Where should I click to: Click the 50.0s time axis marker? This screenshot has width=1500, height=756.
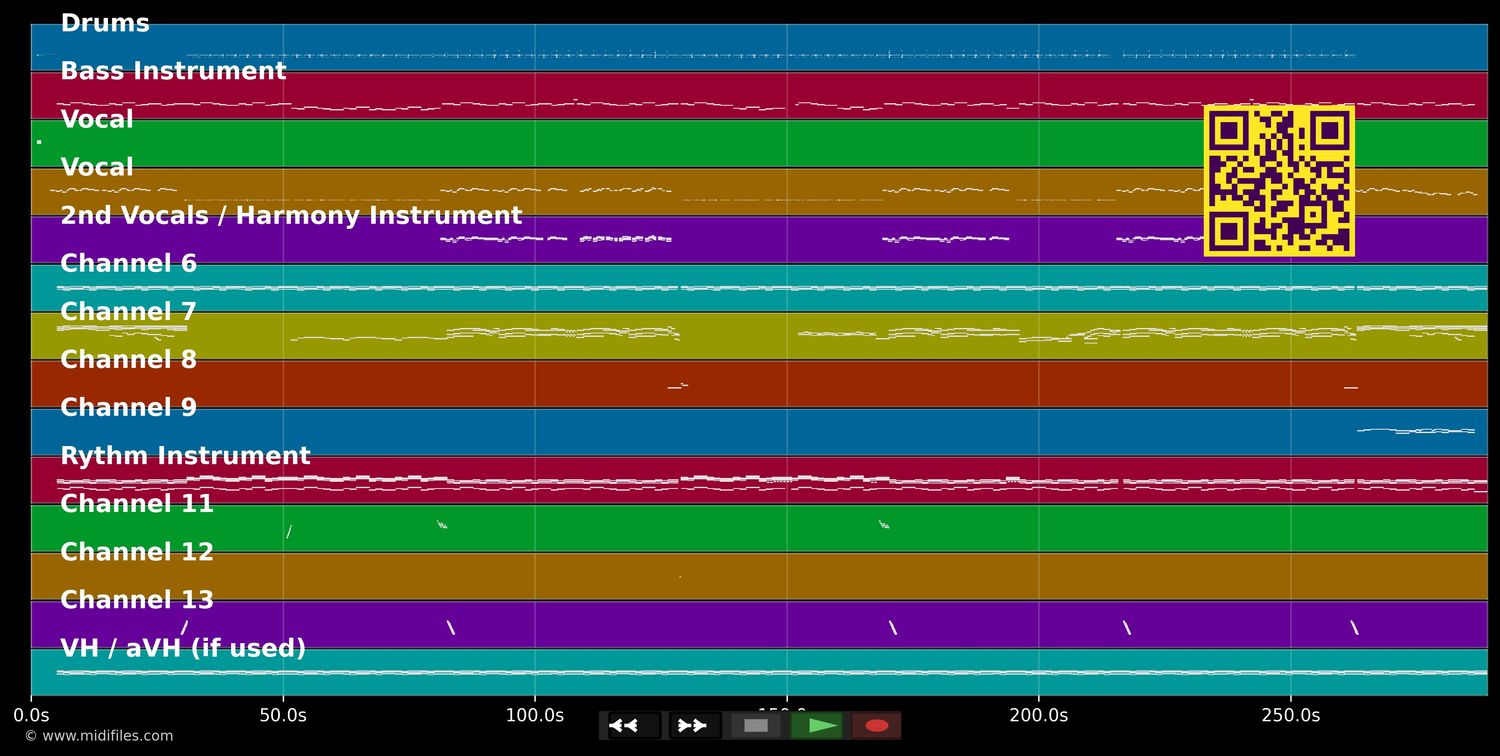tap(283, 715)
